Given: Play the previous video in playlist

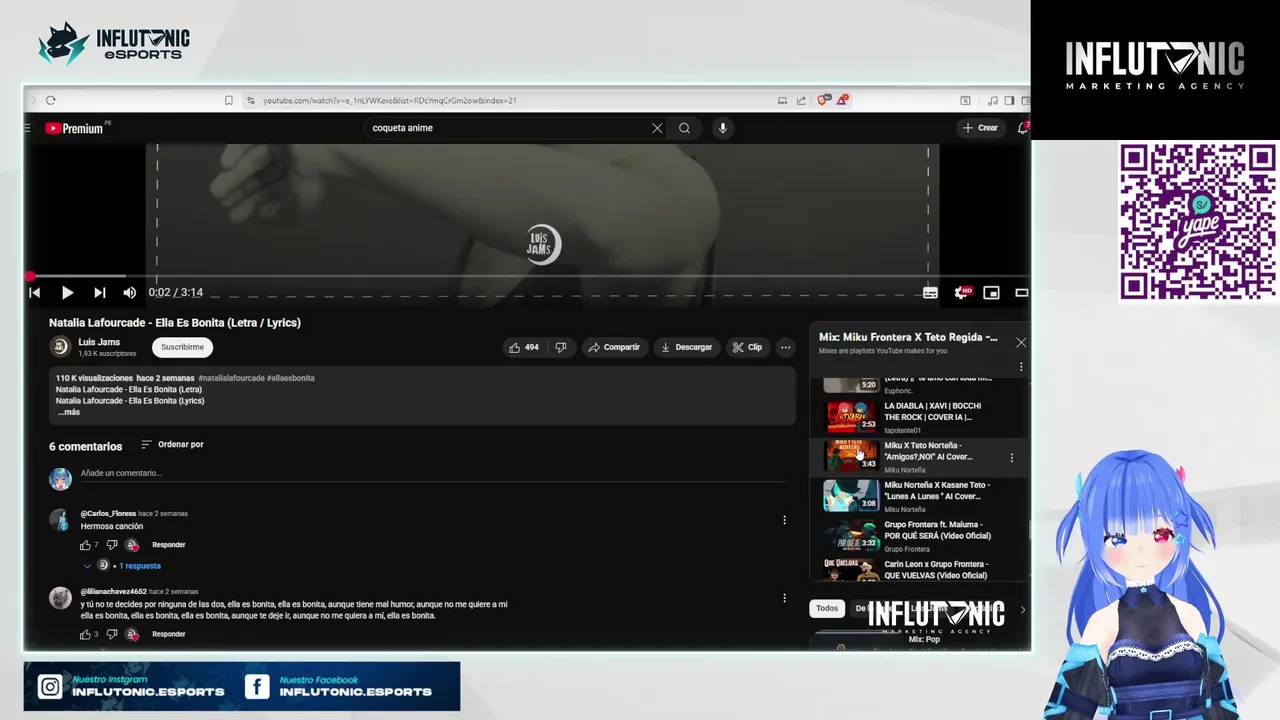Looking at the screenshot, I should (34, 293).
